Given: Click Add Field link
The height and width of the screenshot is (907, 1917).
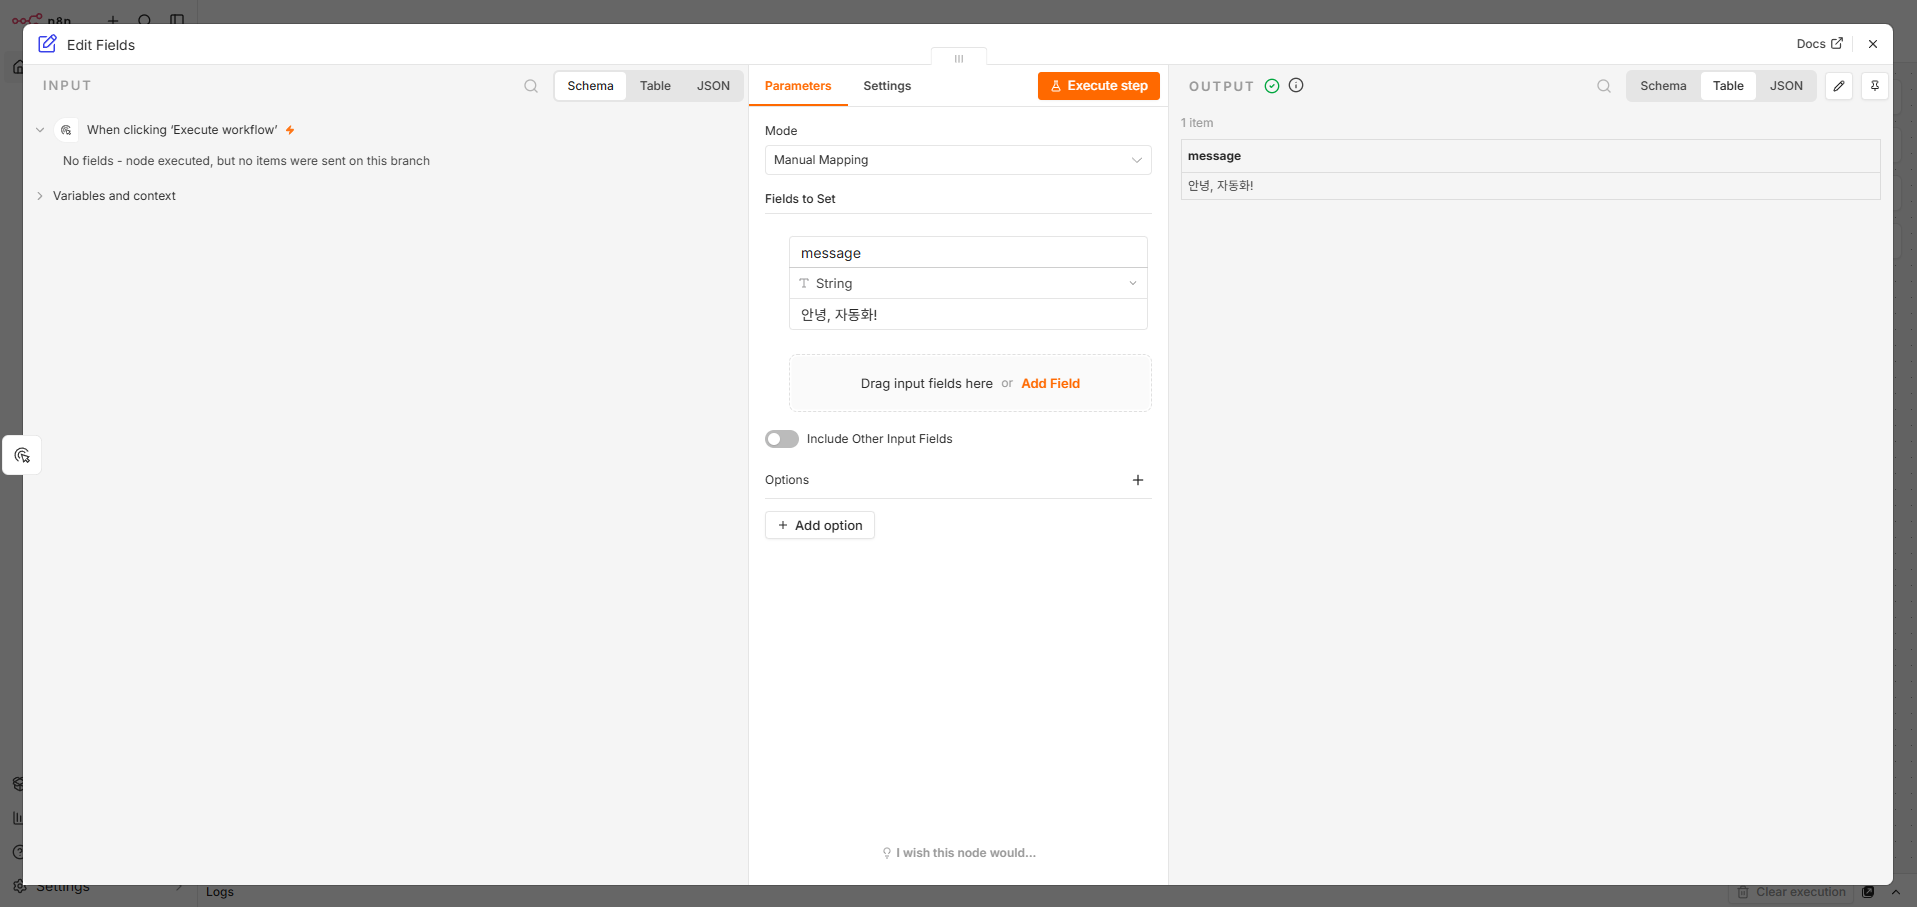Looking at the screenshot, I should (x=1050, y=383).
